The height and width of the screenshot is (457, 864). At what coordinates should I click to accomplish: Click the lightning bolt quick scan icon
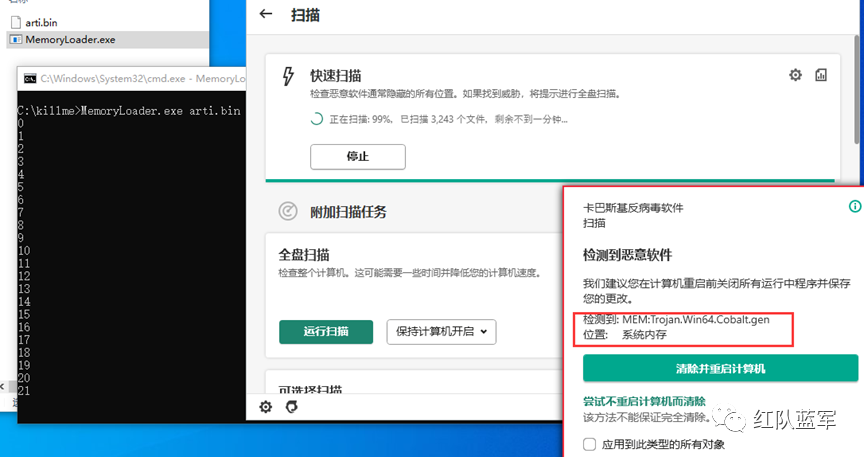coord(288,76)
